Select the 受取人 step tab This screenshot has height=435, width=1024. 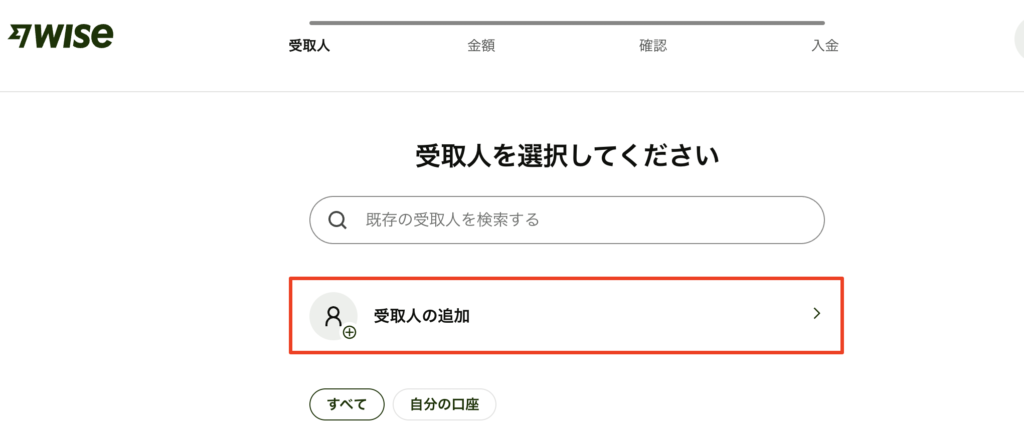[310, 46]
